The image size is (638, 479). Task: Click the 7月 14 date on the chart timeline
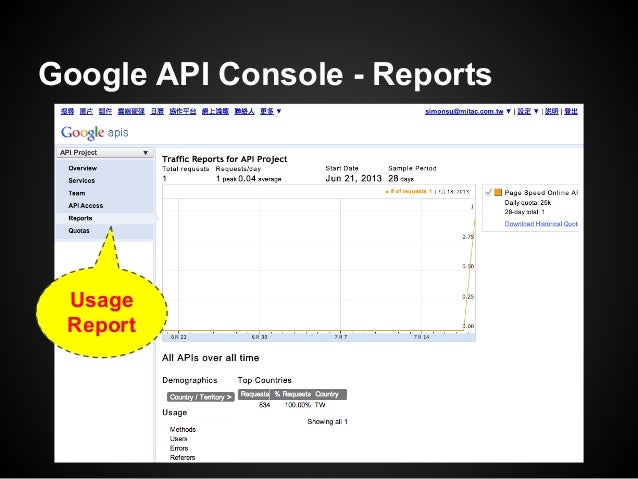click(x=421, y=337)
